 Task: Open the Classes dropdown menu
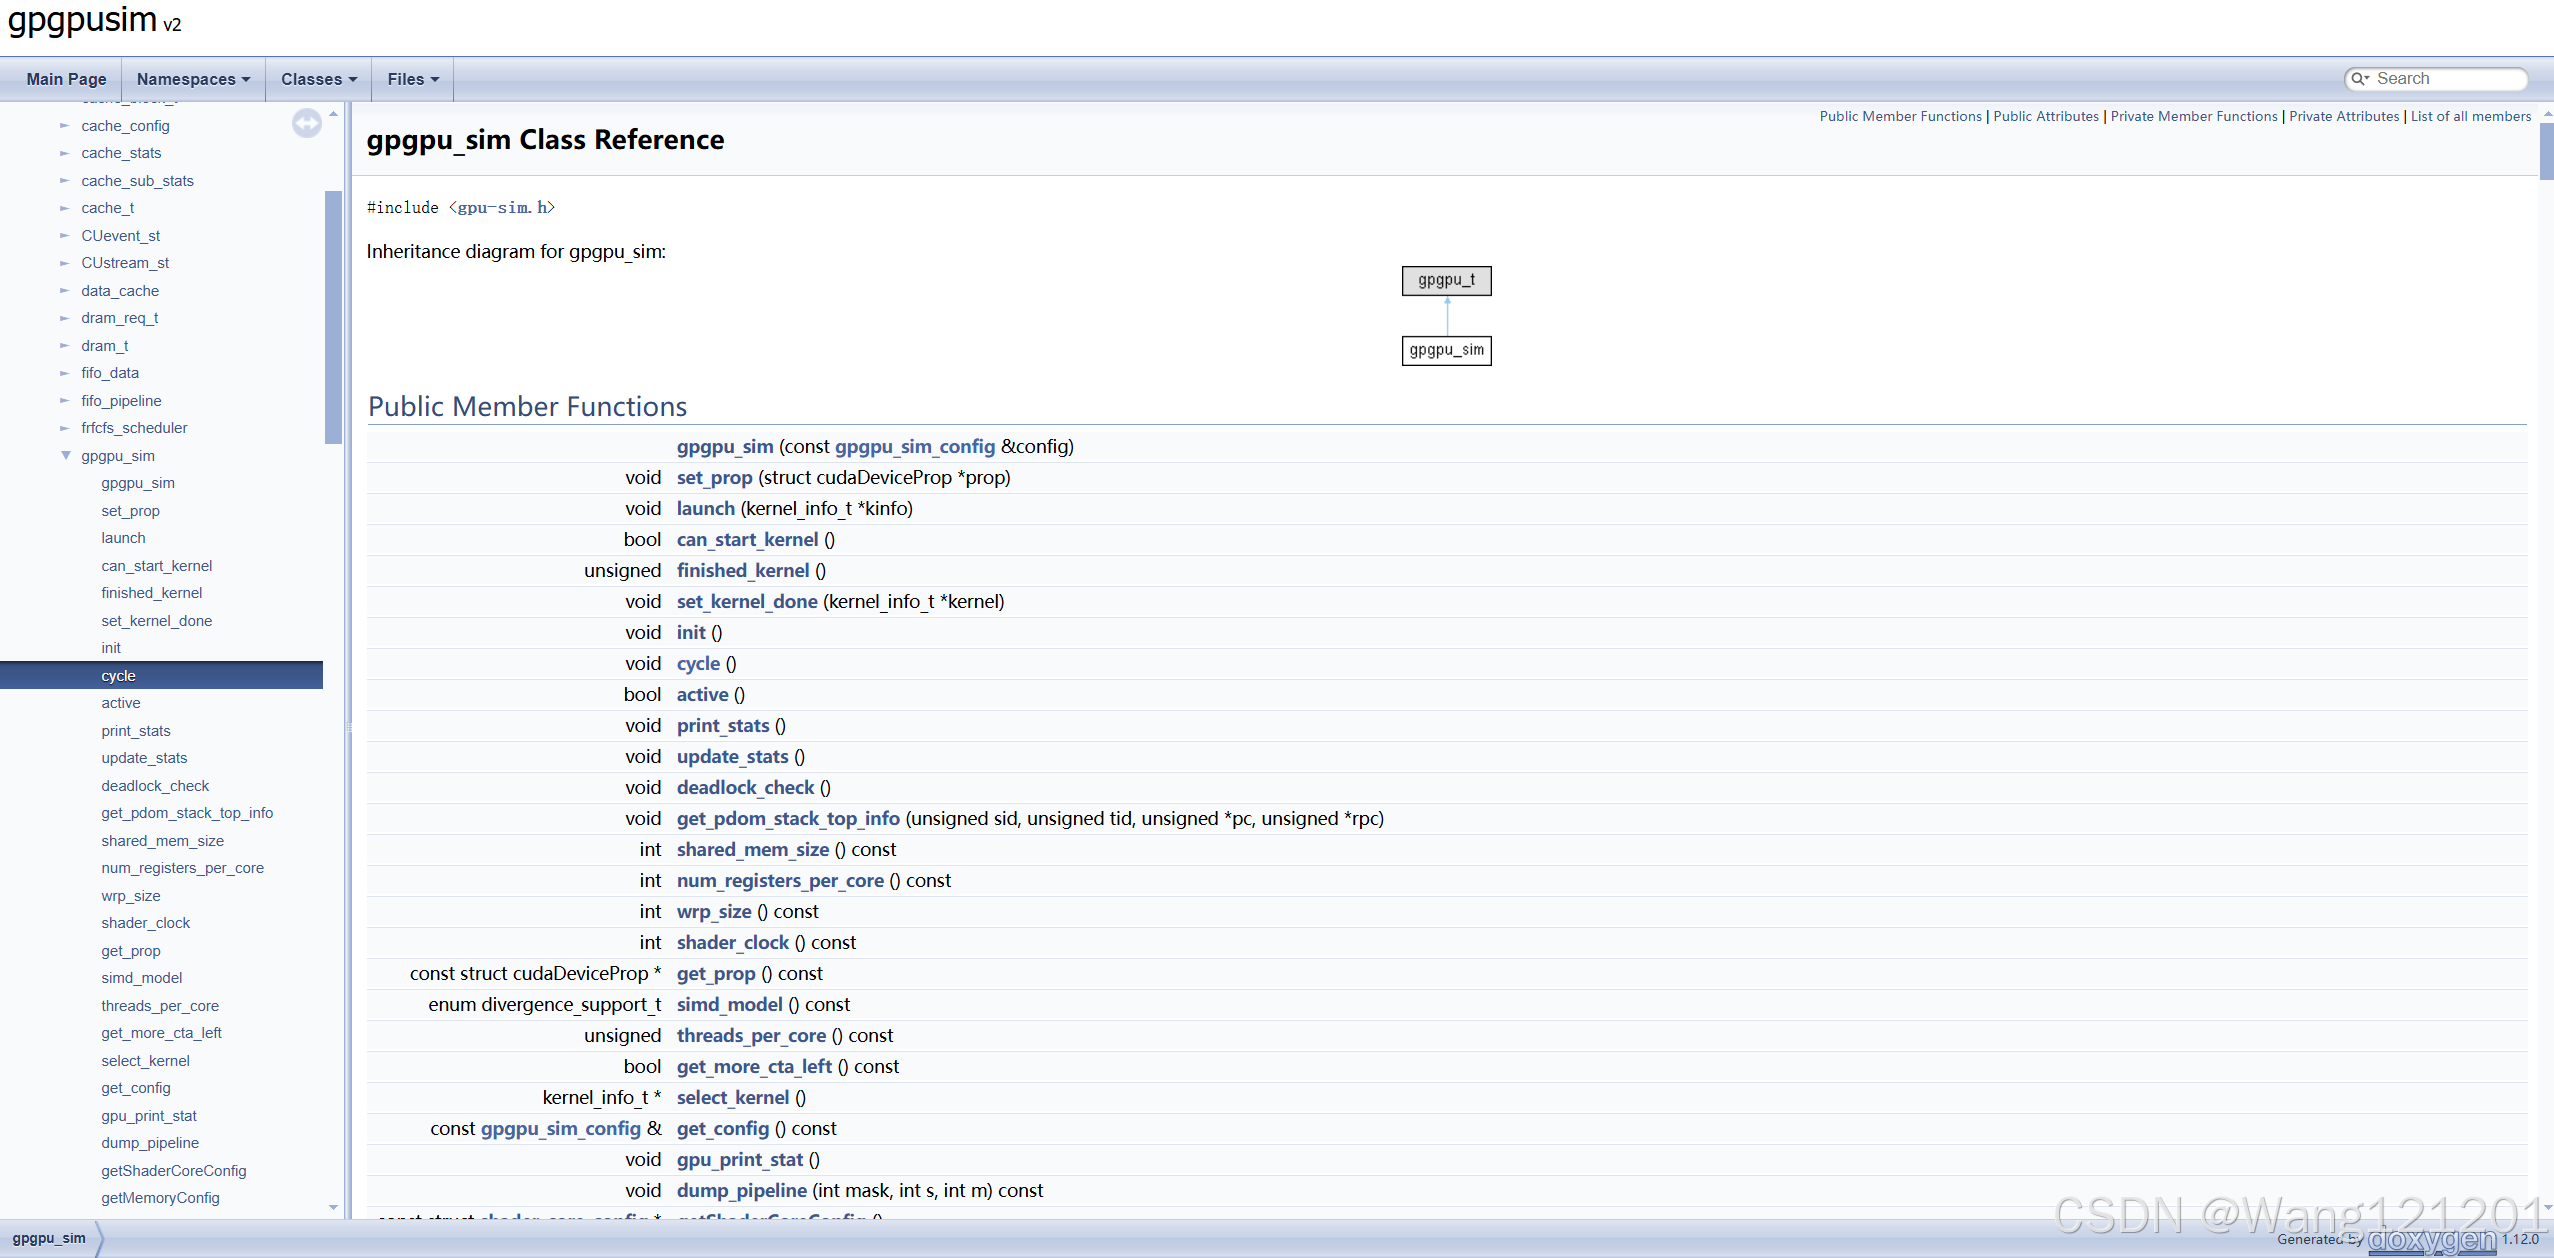click(x=318, y=79)
